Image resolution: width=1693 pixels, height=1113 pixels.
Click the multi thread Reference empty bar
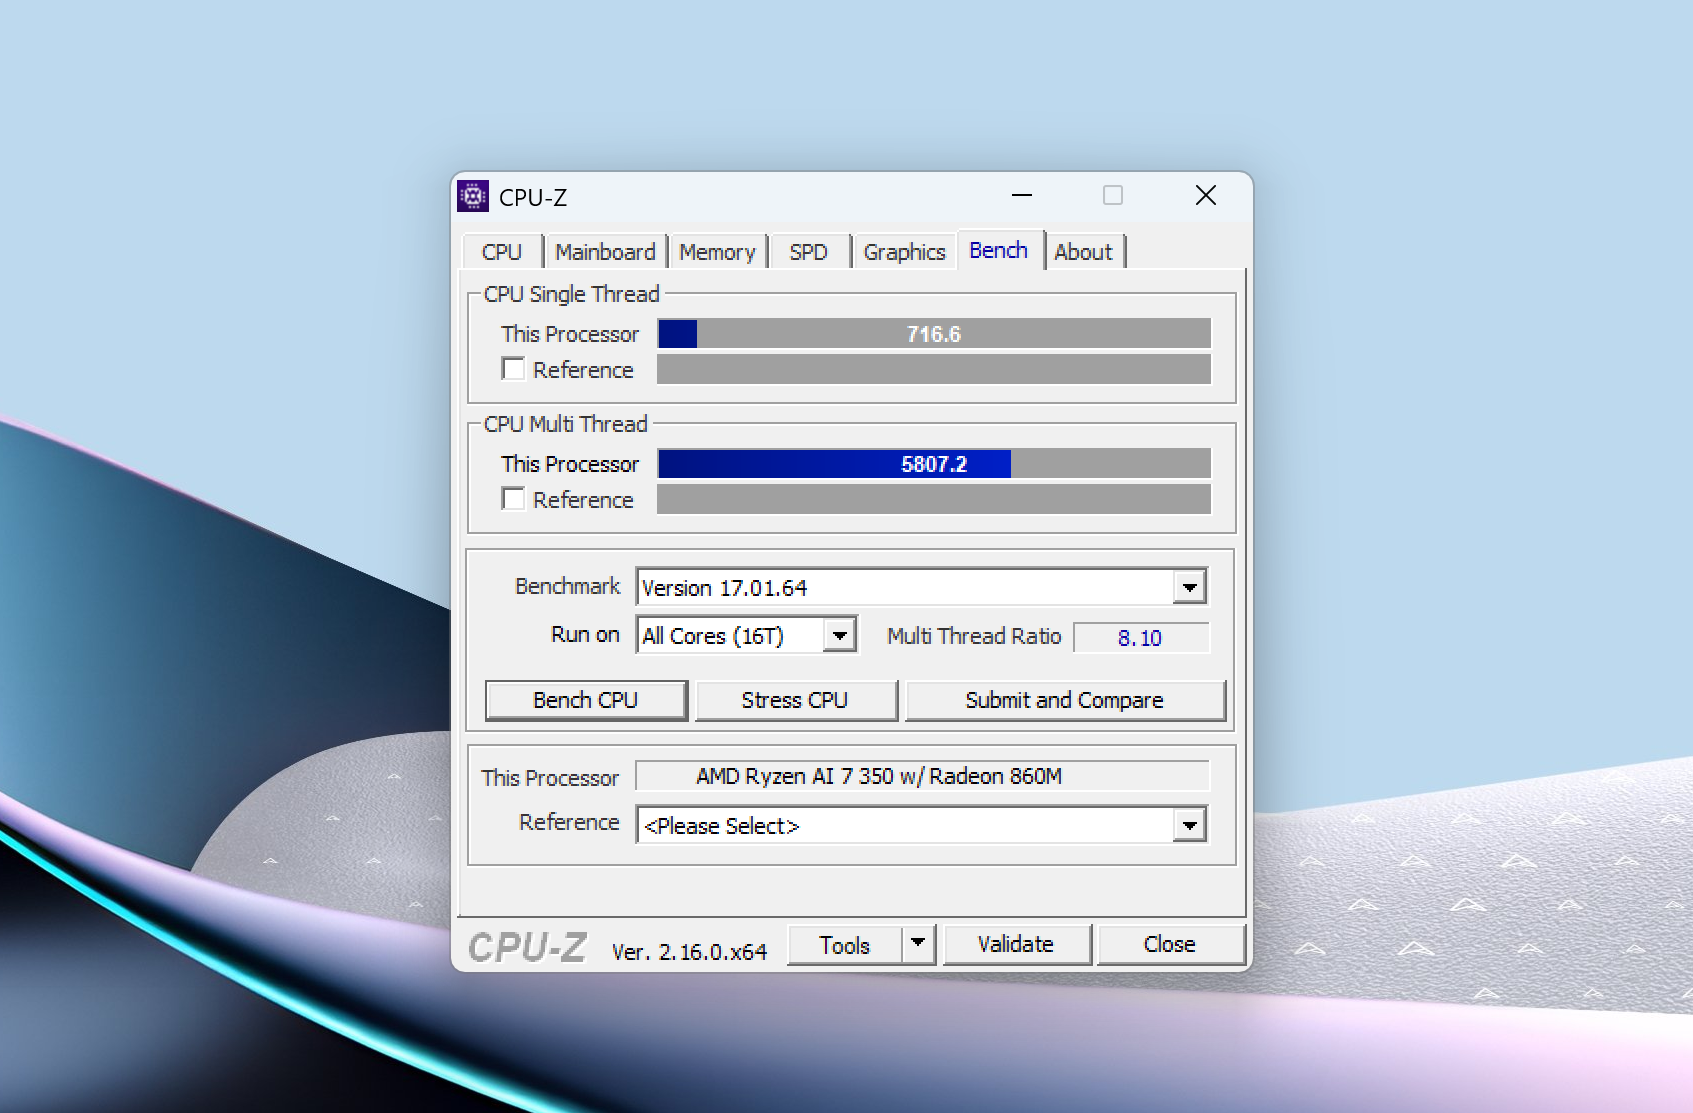(x=934, y=499)
